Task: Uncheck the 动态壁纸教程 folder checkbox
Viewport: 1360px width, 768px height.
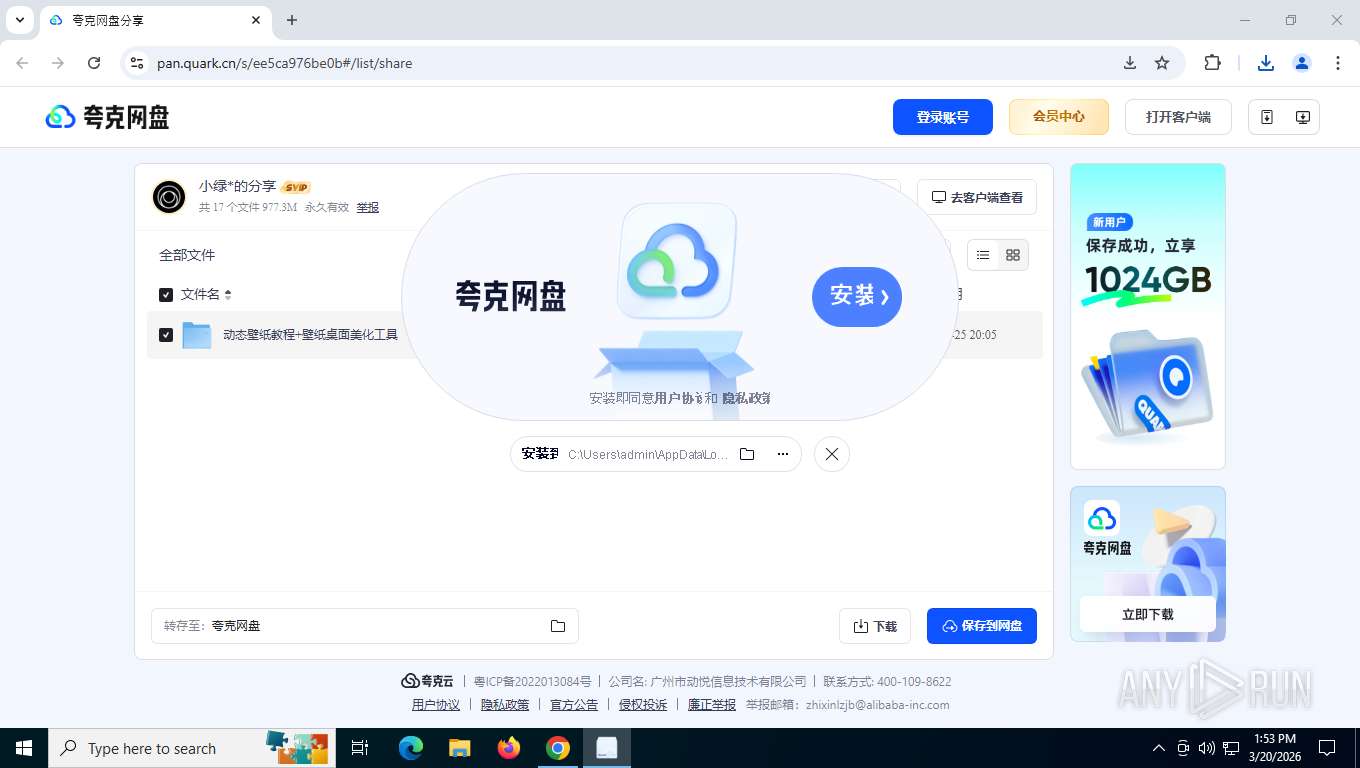Action: [x=166, y=335]
